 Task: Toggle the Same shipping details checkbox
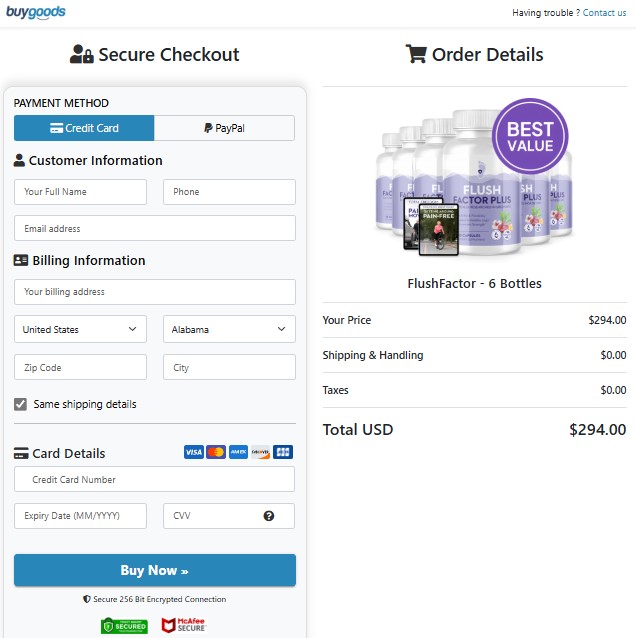coord(21,404)
